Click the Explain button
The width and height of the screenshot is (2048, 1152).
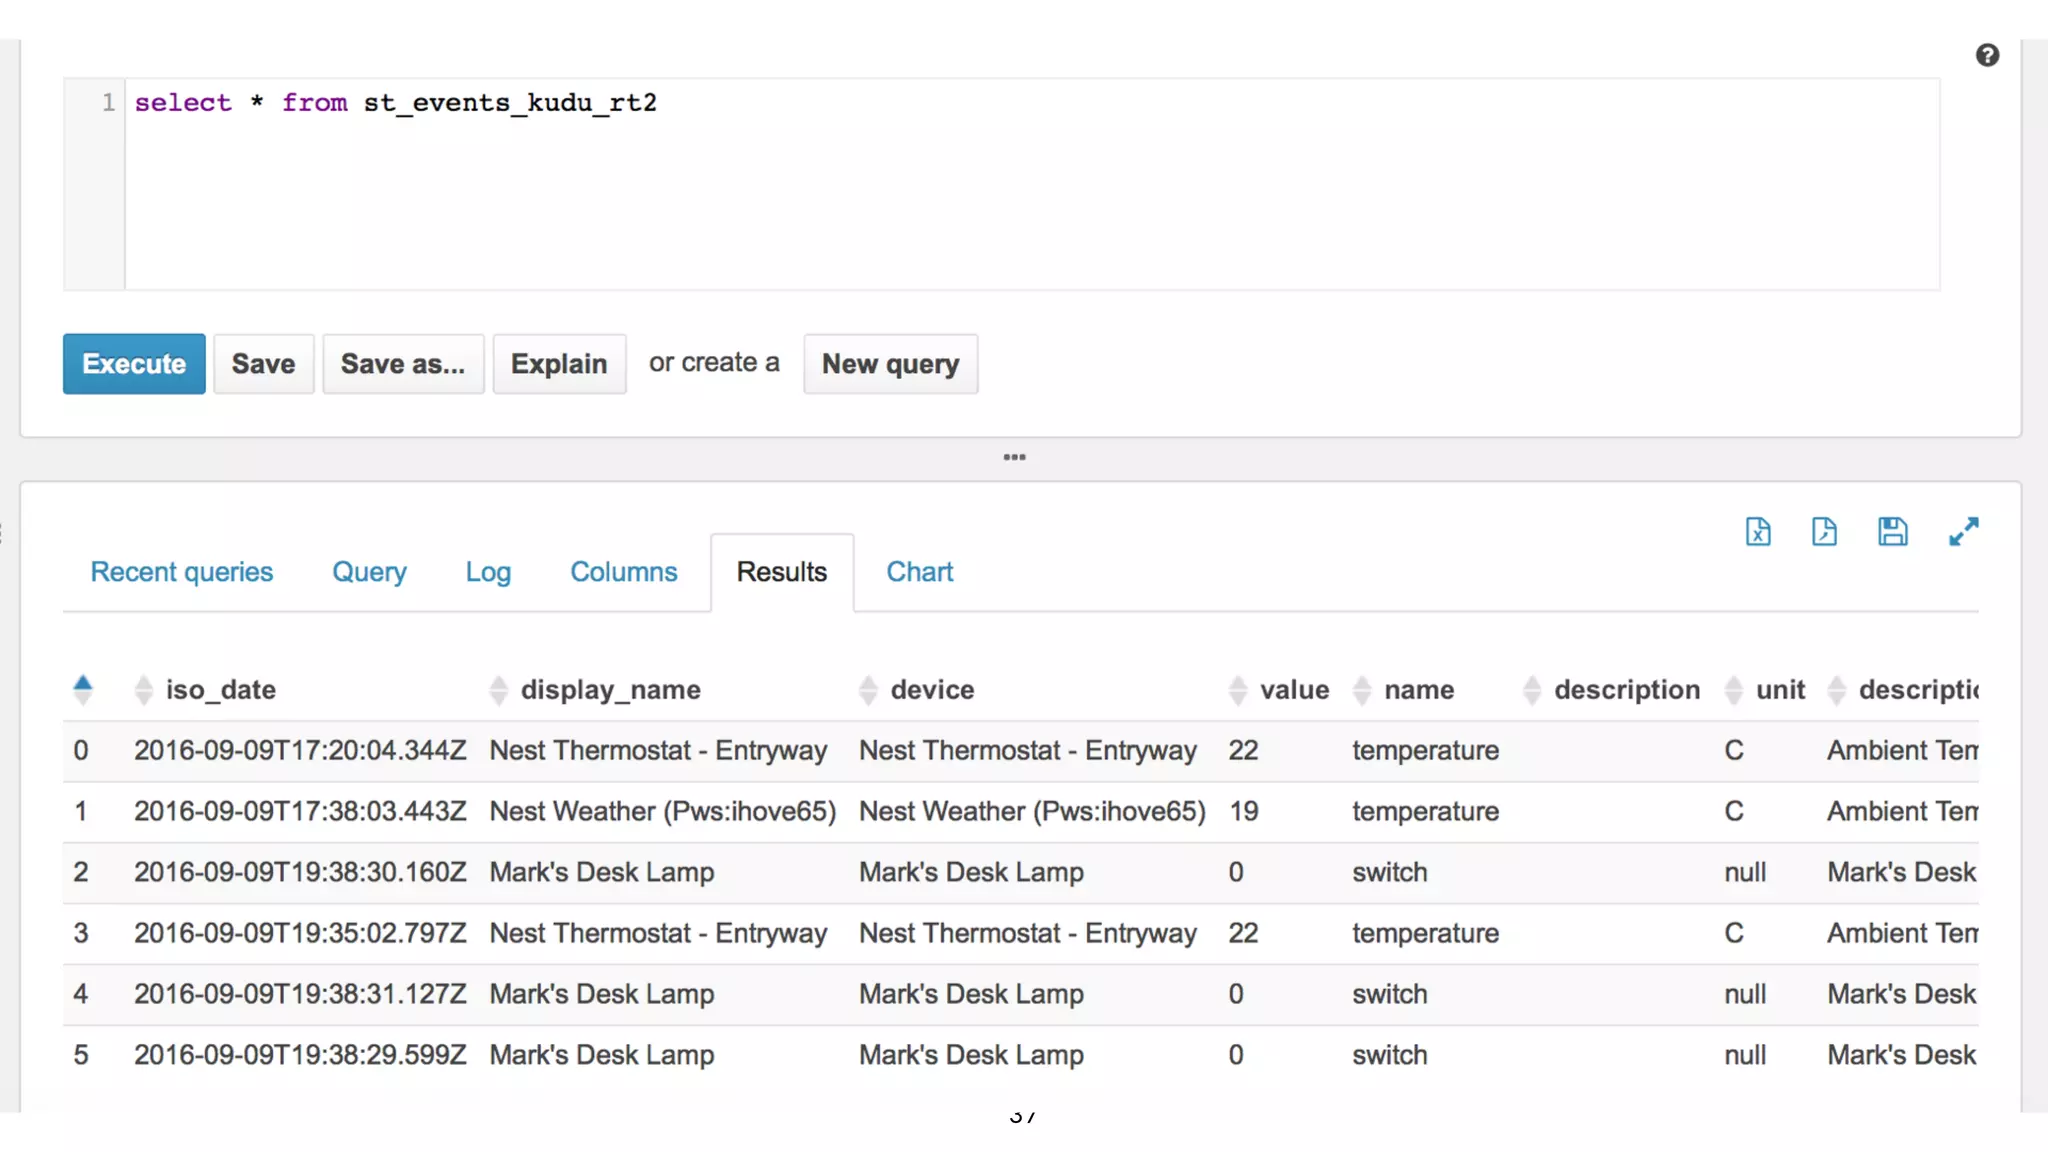pos(558,364)
